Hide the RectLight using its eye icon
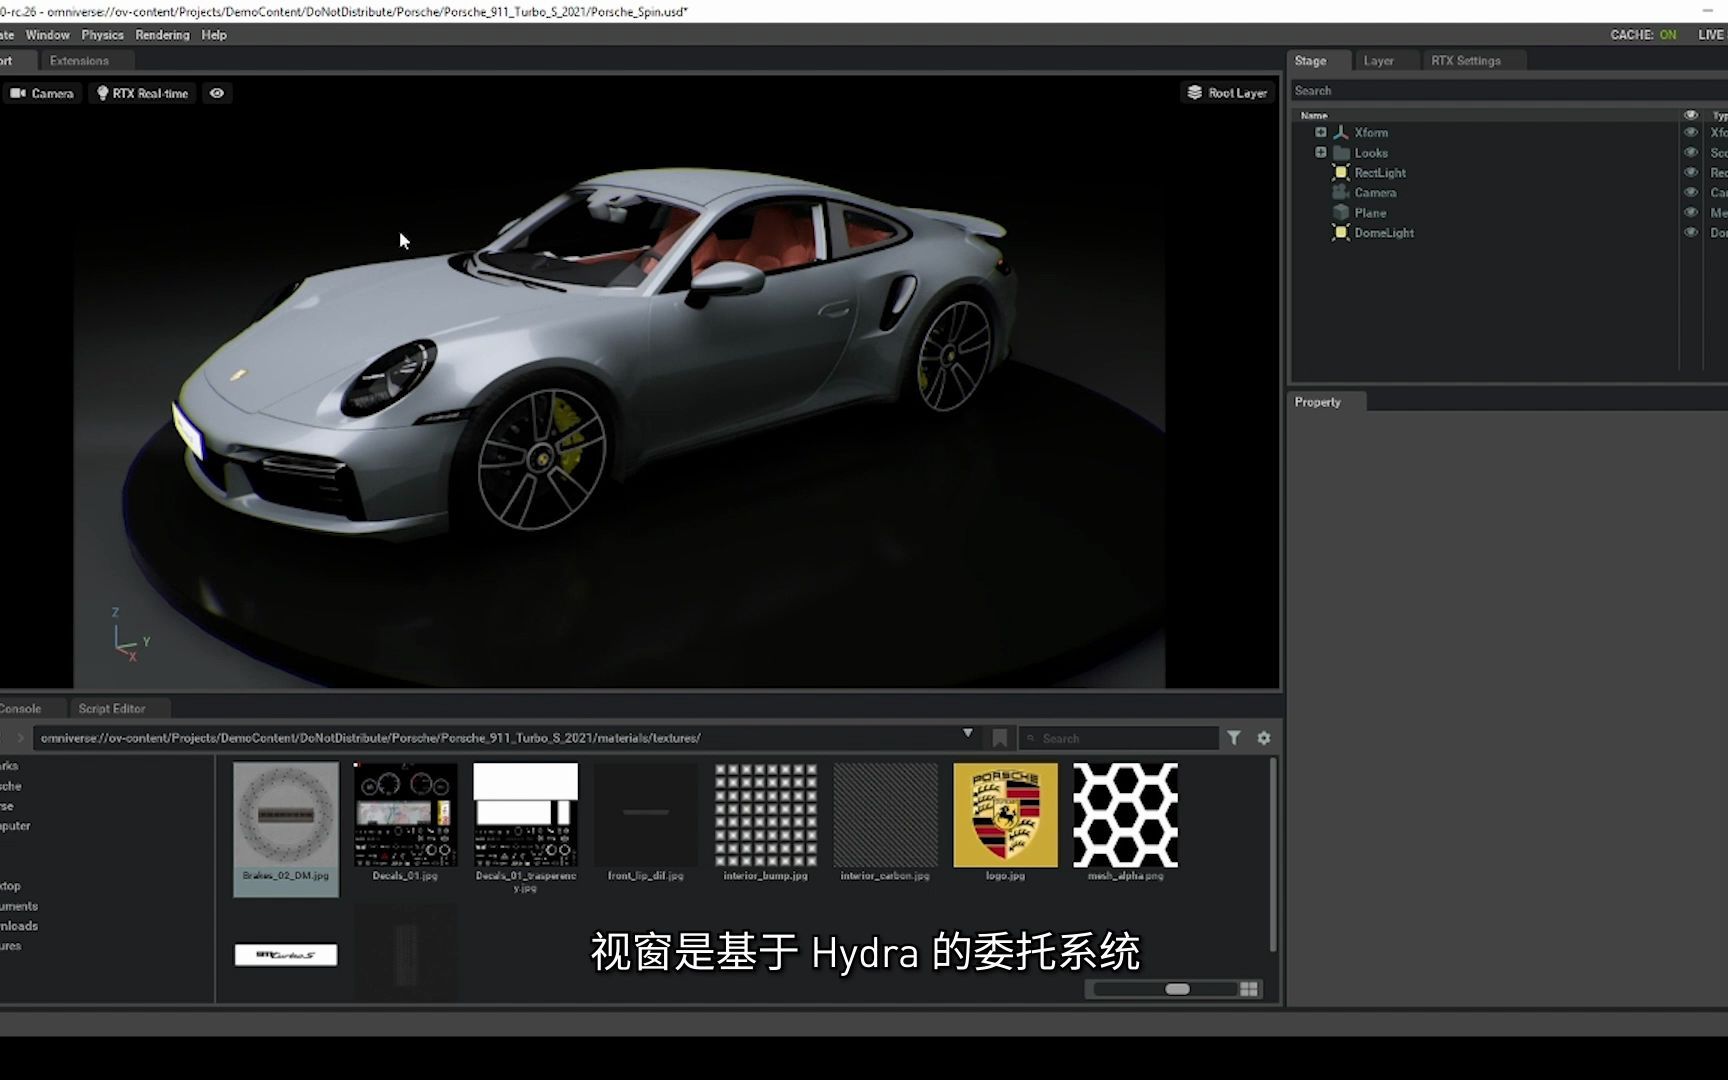Image resolution: width=1728 pixels, height=1080 pixels. [x=1690, y=172]
